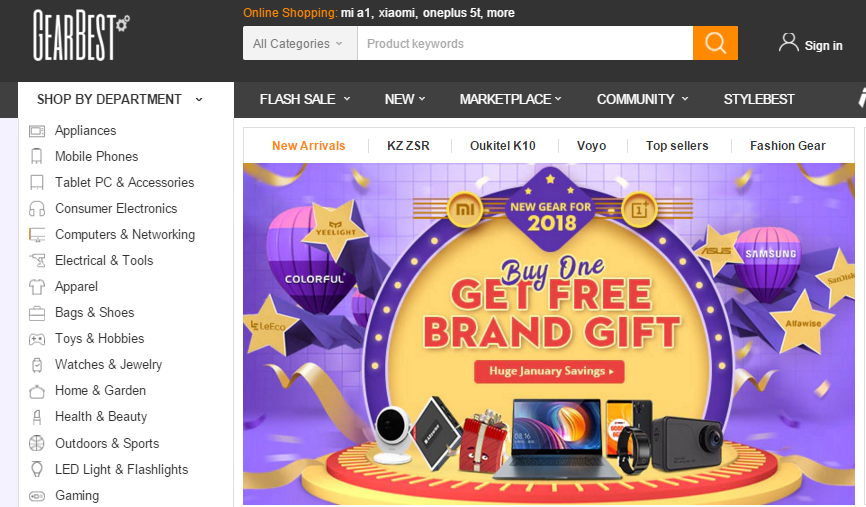Click into the Product keywords search field
This screenshot has width=866, height=507.
click(x=525, y=43)
